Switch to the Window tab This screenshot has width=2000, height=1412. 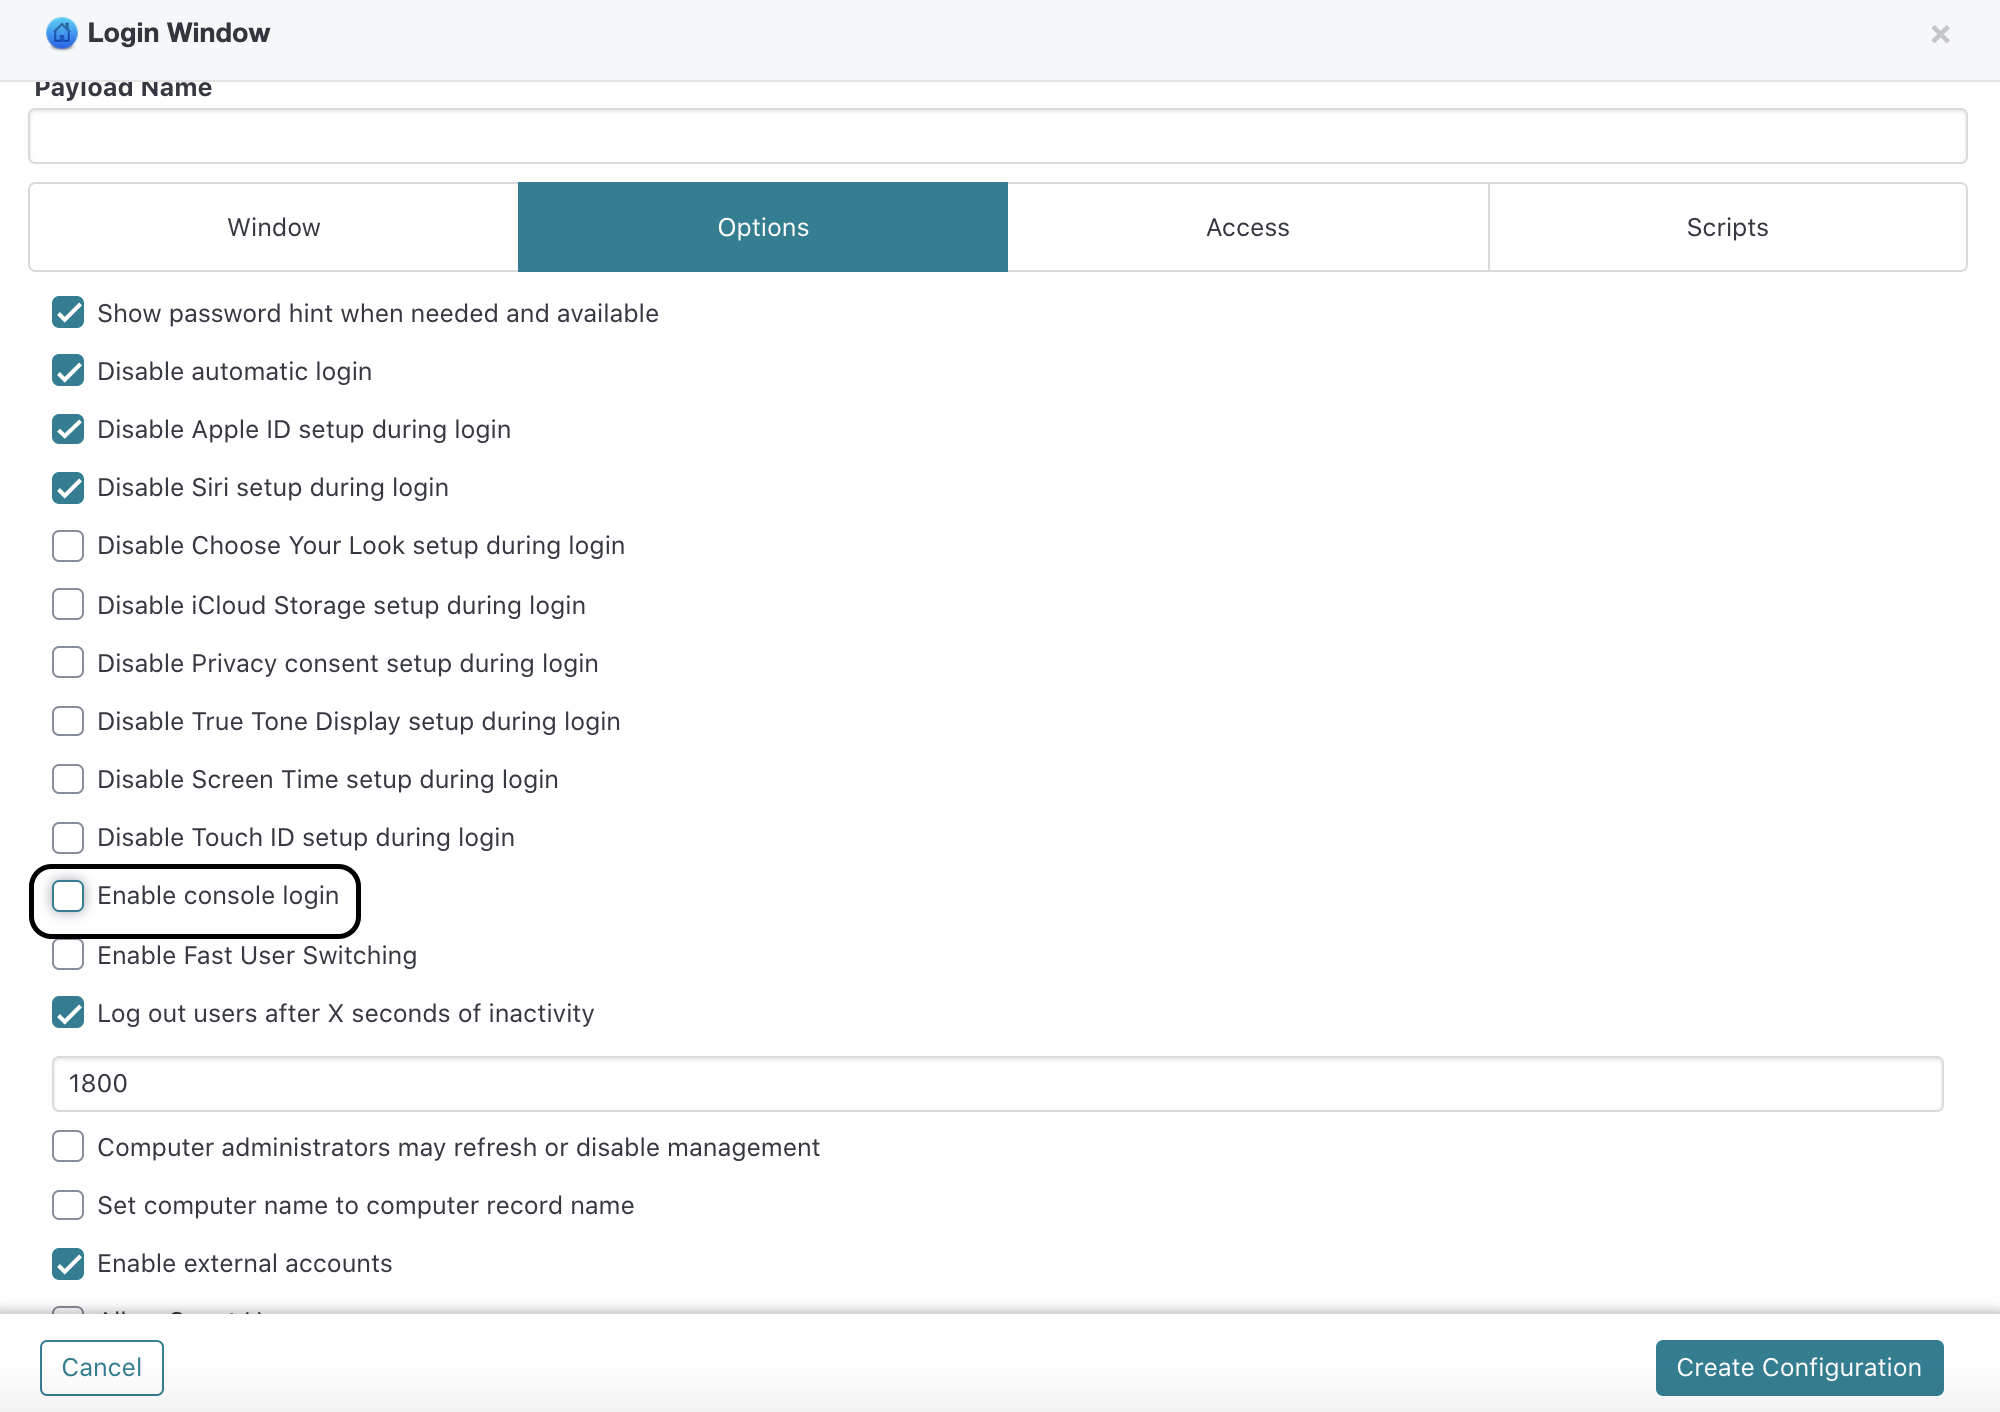pyautogui.click(x=274, y=227)
